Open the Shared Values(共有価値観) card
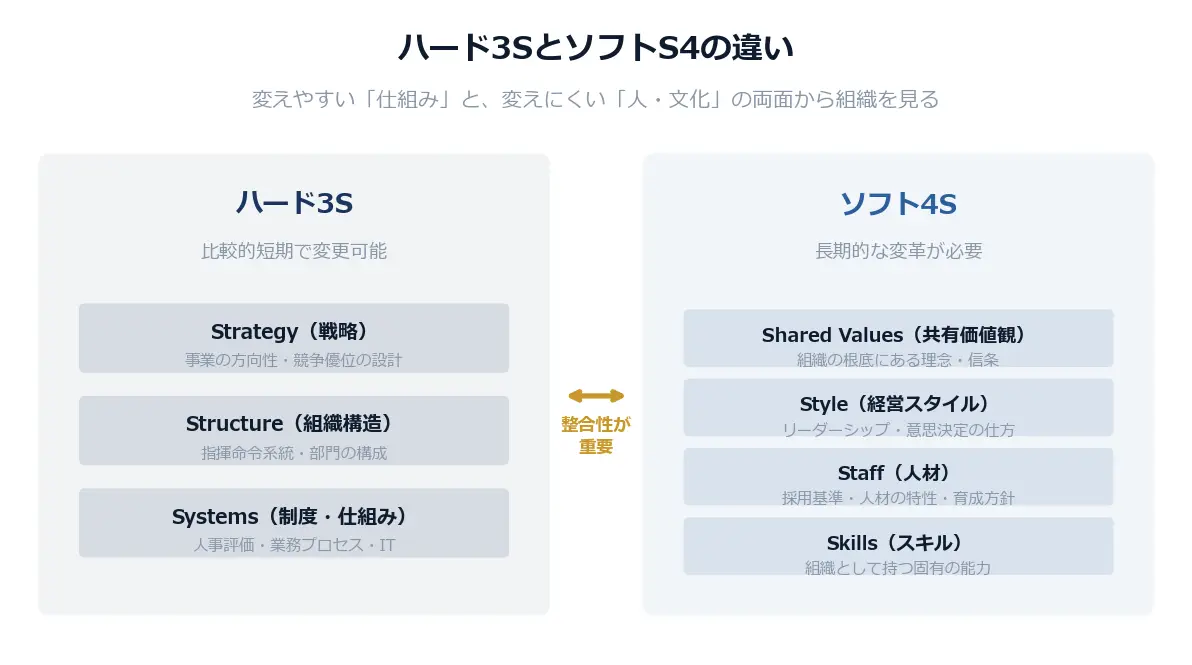Image resolution: width=1192 pixels, height=665 pixels. 898,336
